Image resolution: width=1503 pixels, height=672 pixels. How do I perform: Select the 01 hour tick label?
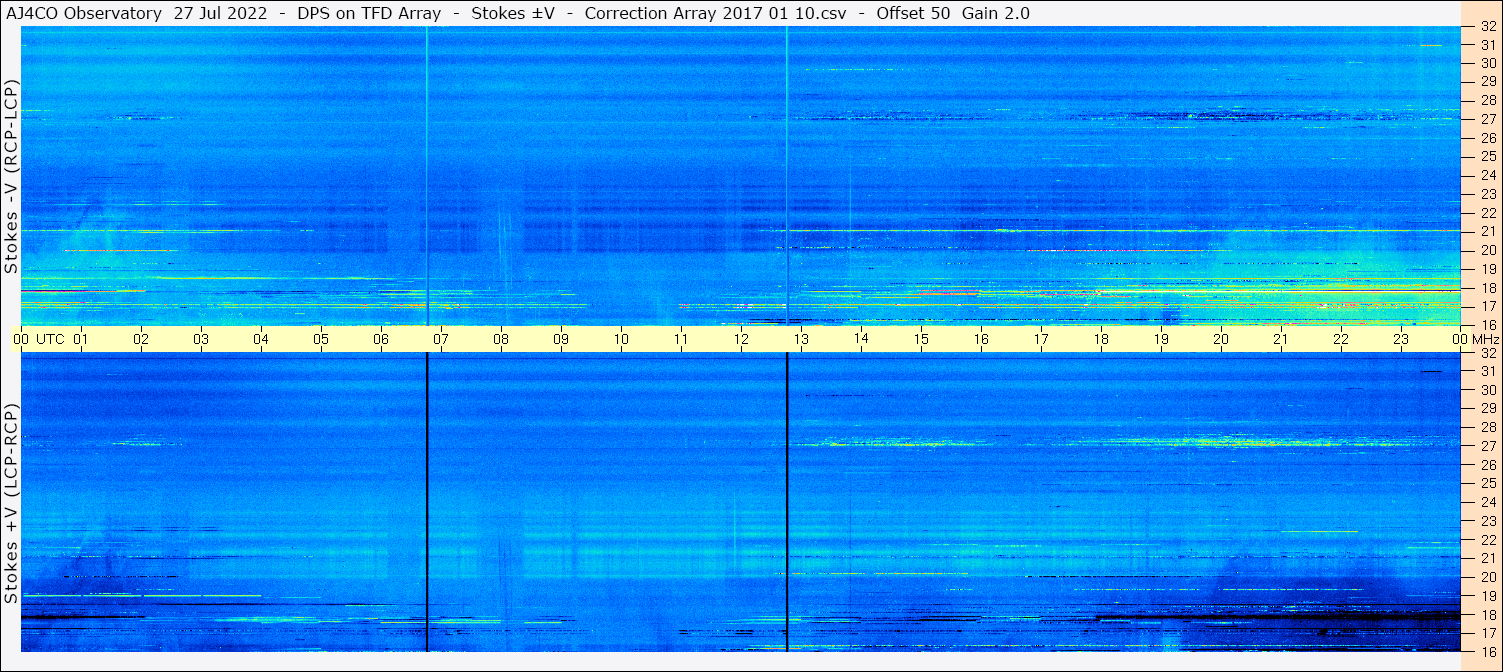coord(81,339)
